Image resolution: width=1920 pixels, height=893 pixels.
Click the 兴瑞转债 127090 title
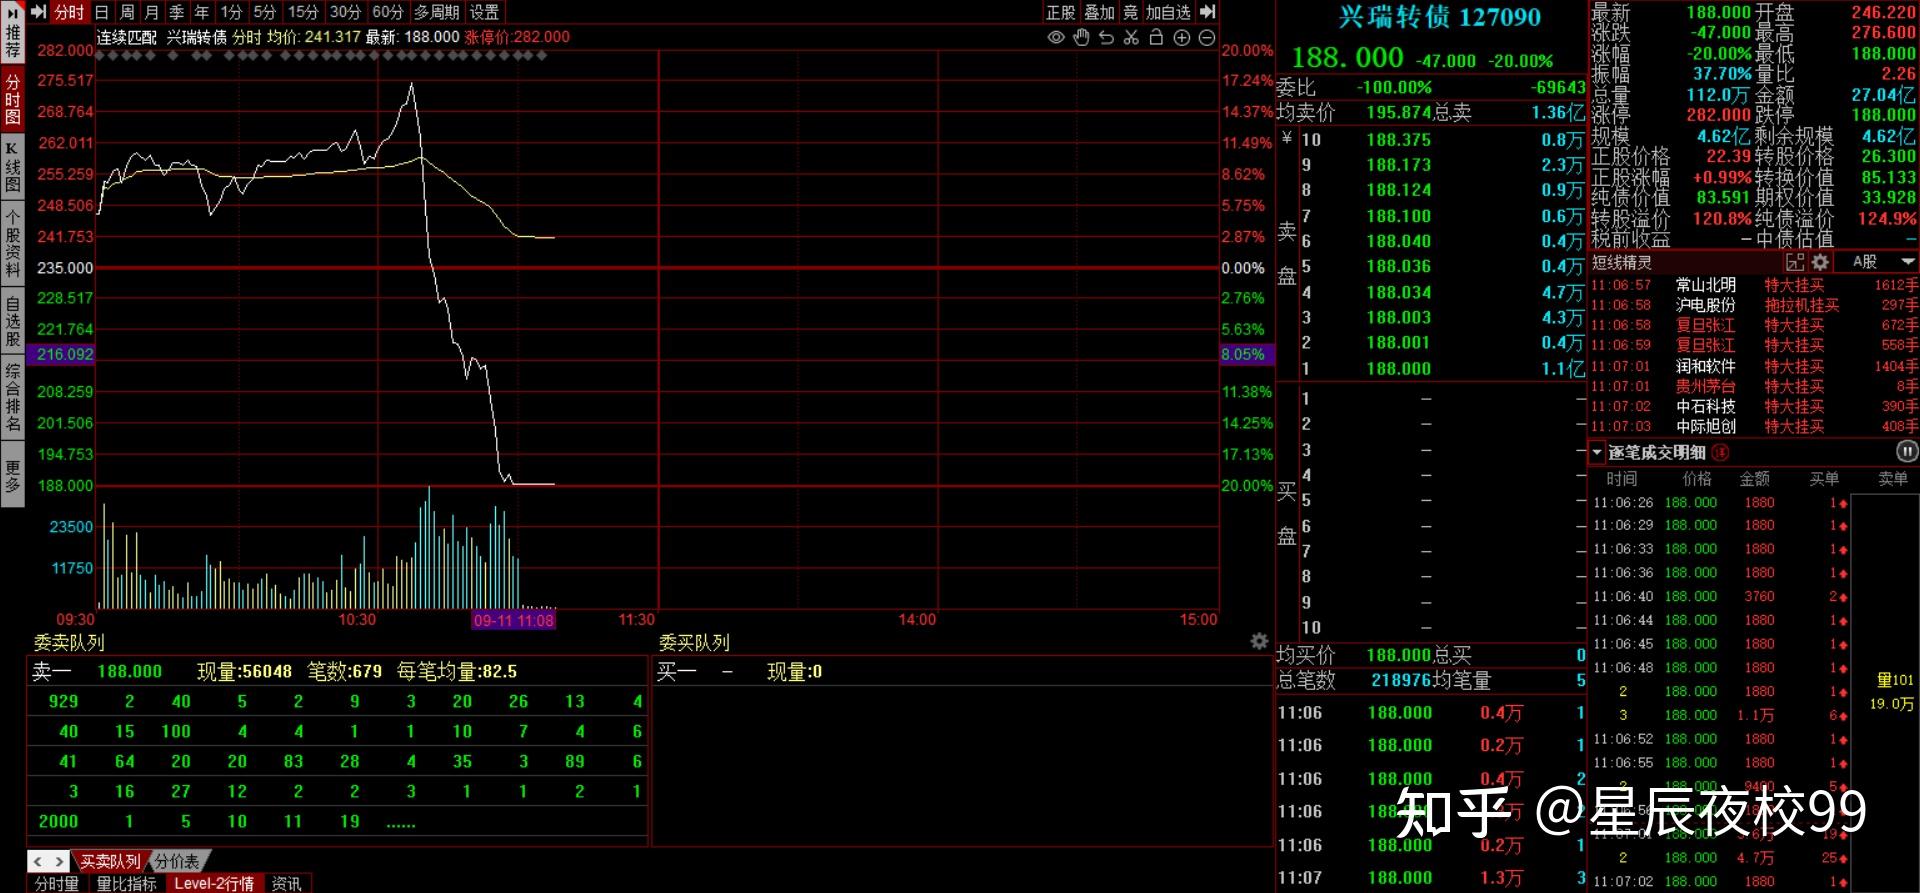[x=1440, y=17]
